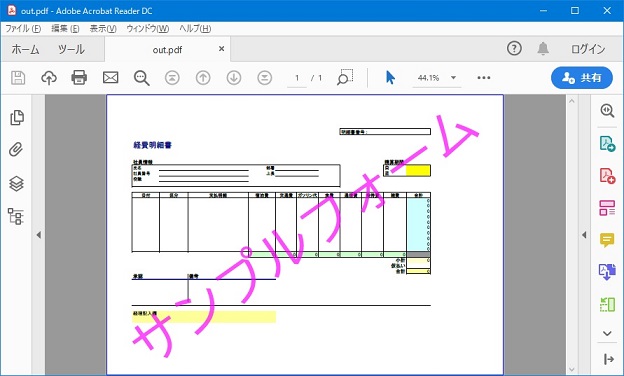
Task: Show more tools chevron in right pane
Action: coord(607,333)
